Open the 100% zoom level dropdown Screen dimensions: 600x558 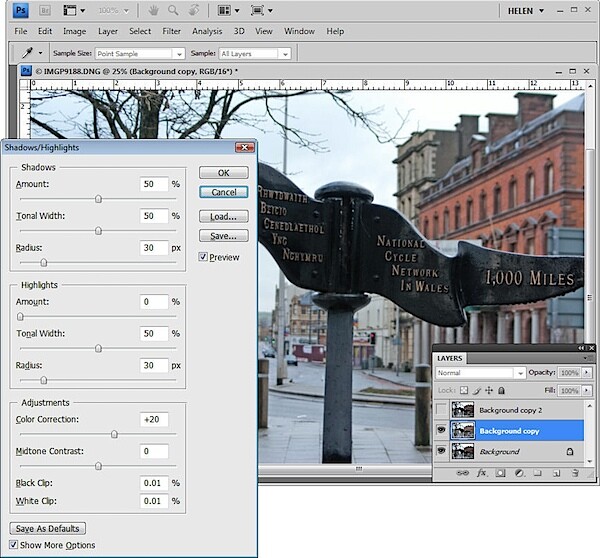point(126,11)
